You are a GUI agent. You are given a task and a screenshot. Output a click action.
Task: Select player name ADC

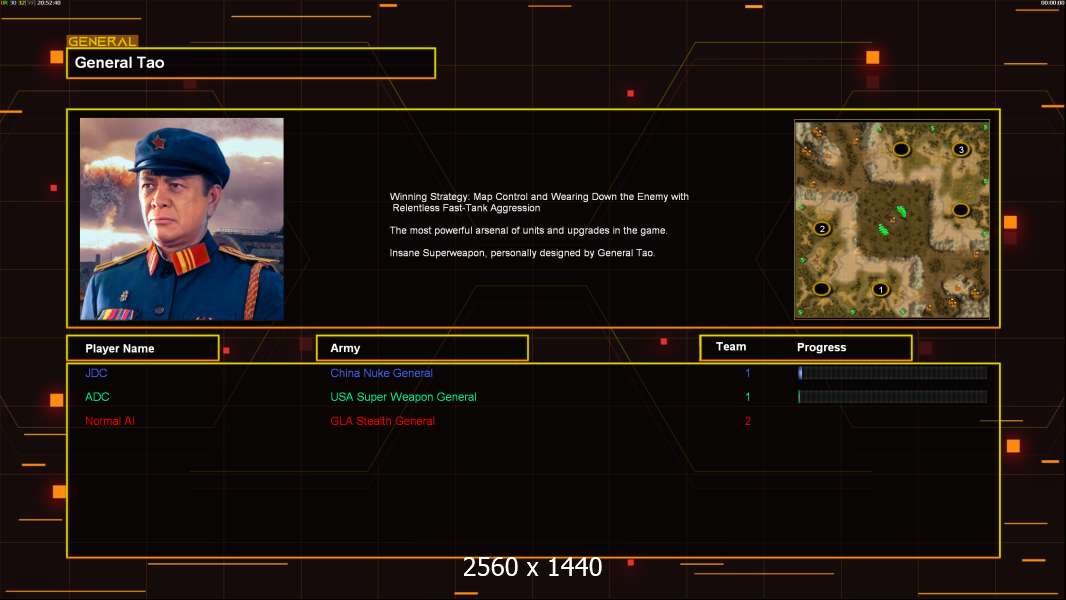click(x=97, y=397)
